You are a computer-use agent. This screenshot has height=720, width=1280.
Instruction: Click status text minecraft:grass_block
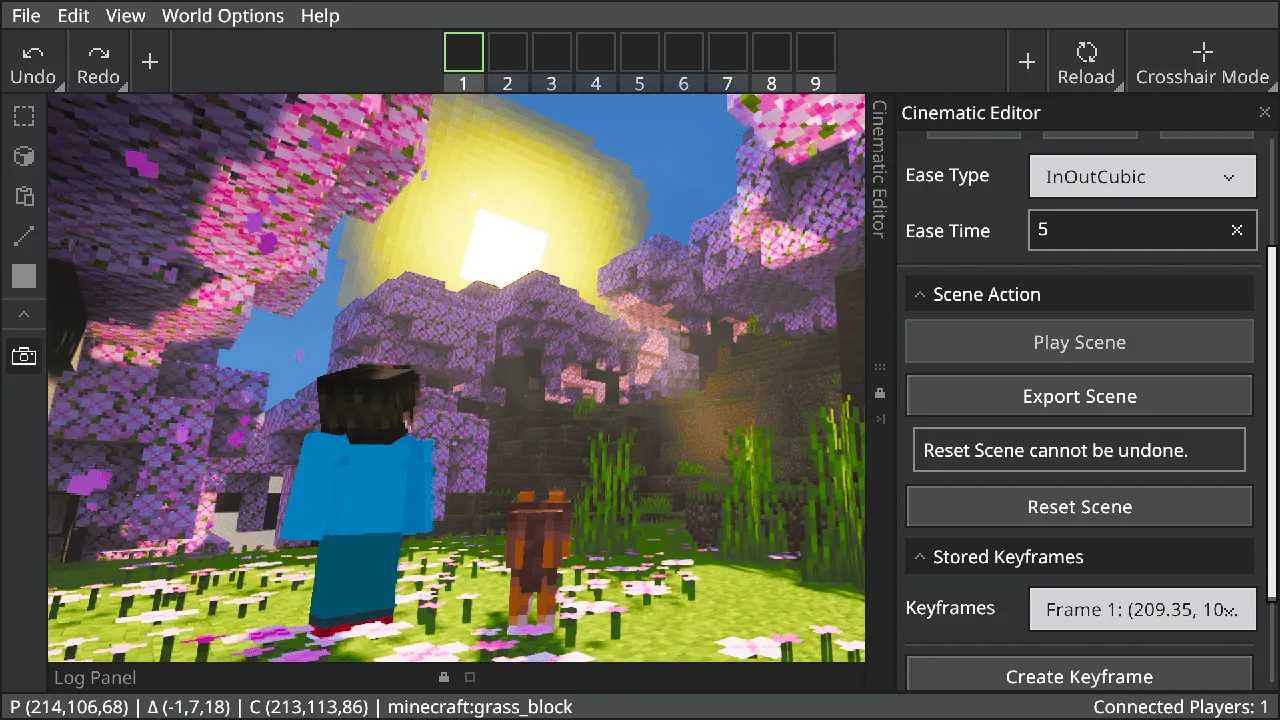480,707
